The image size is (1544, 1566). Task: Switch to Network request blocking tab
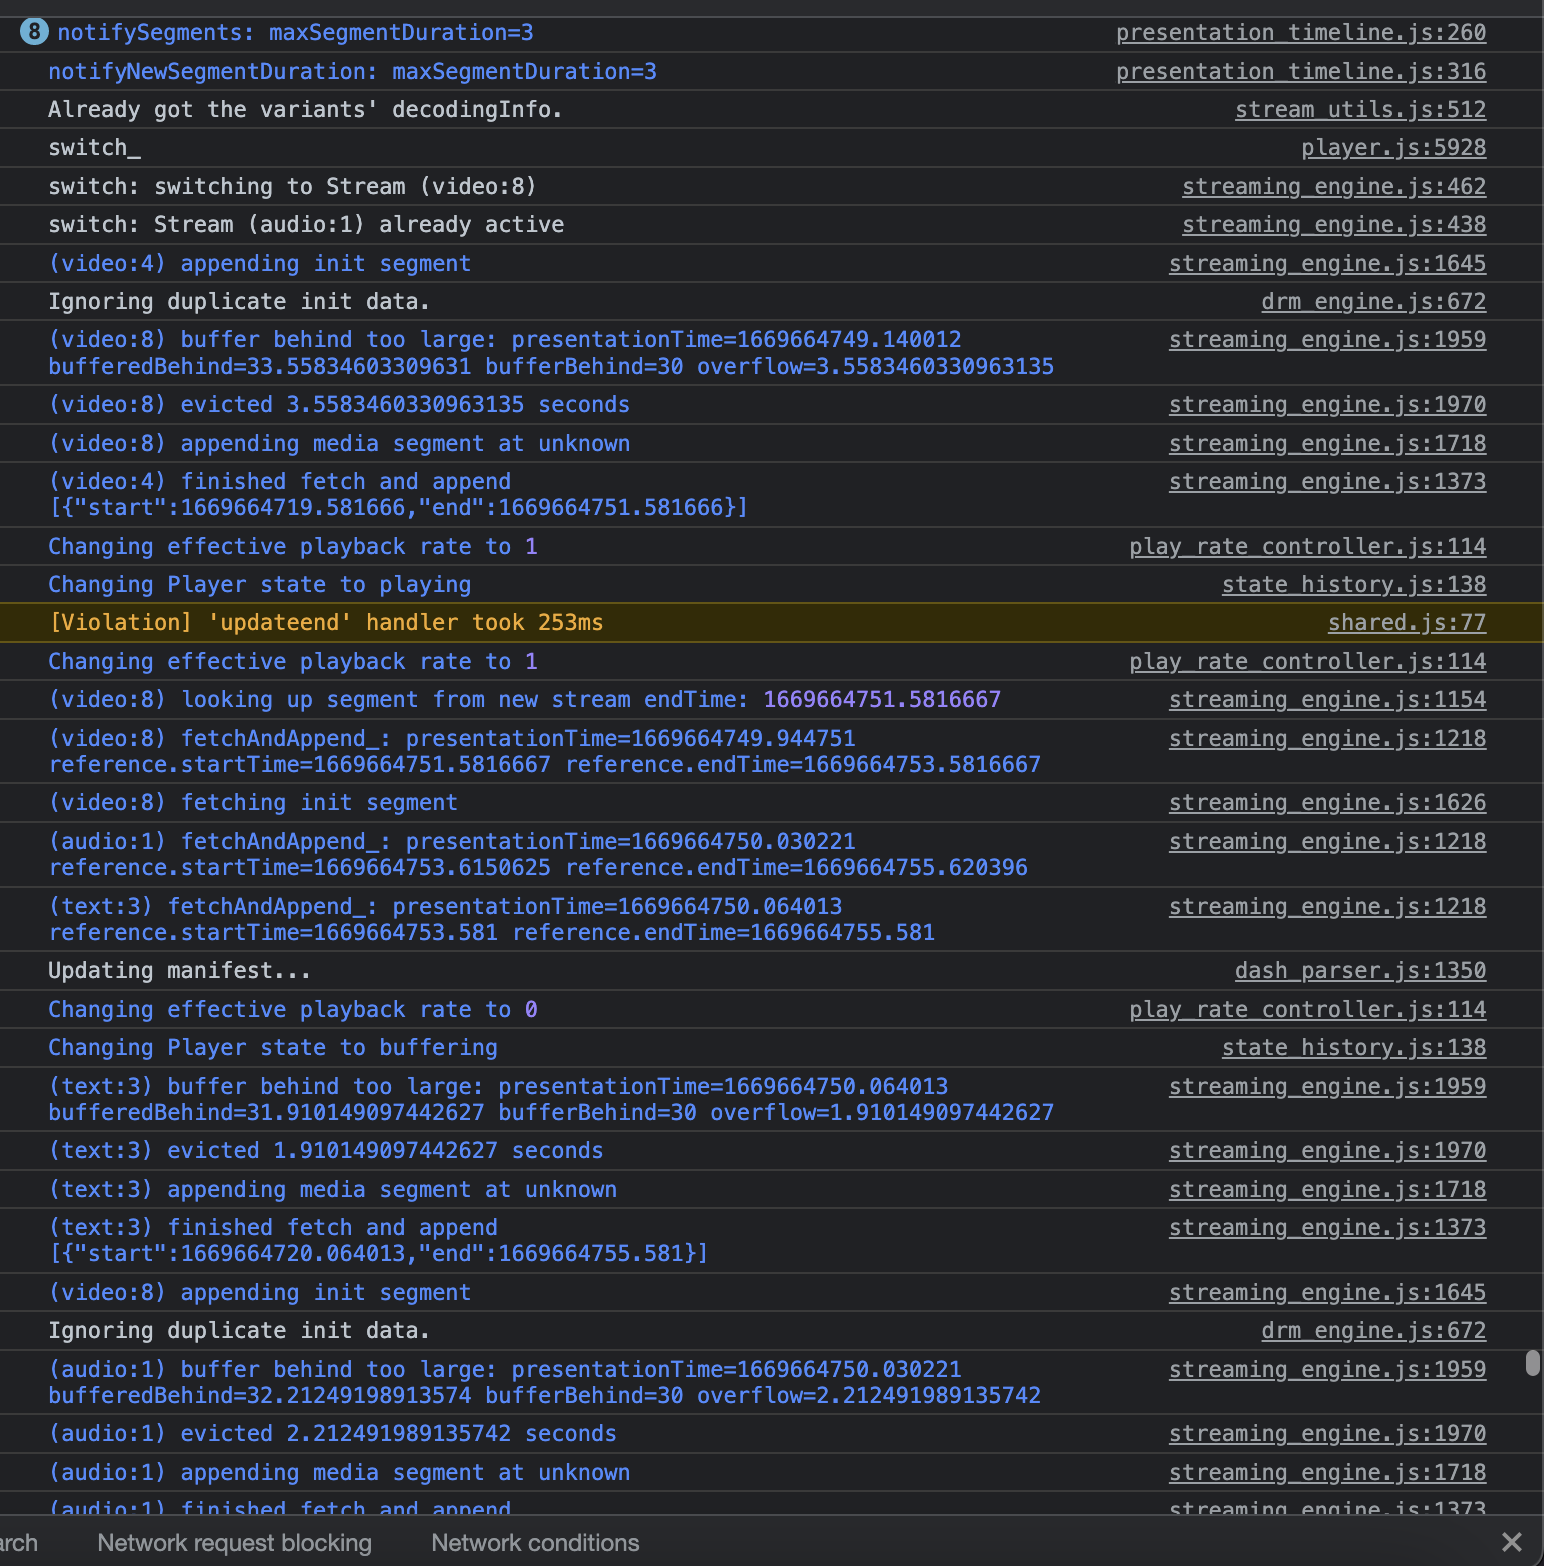[233, 1542]
